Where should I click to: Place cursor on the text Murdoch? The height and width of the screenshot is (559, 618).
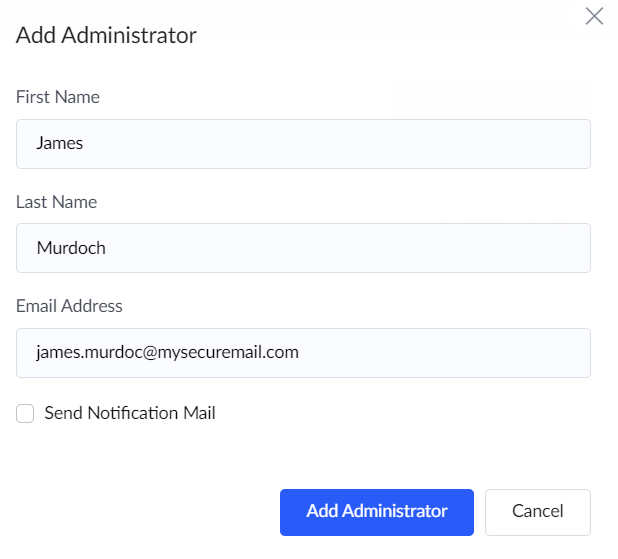point(70,248)
